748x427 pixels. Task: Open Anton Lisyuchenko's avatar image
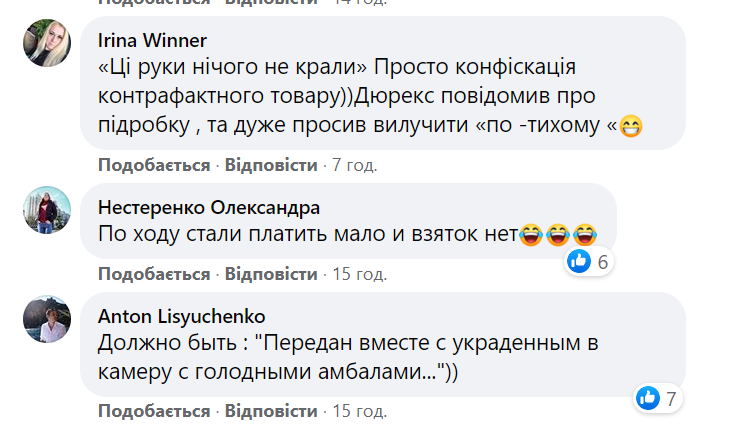[45, 317]
